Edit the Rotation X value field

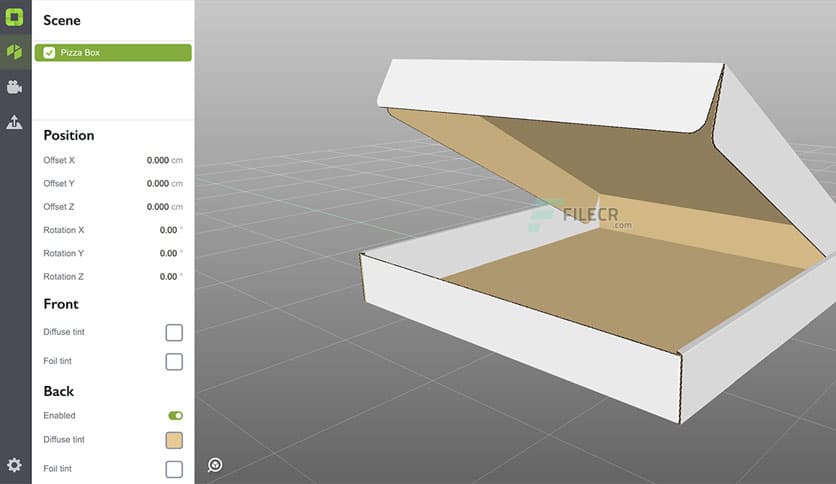(171, 230)
